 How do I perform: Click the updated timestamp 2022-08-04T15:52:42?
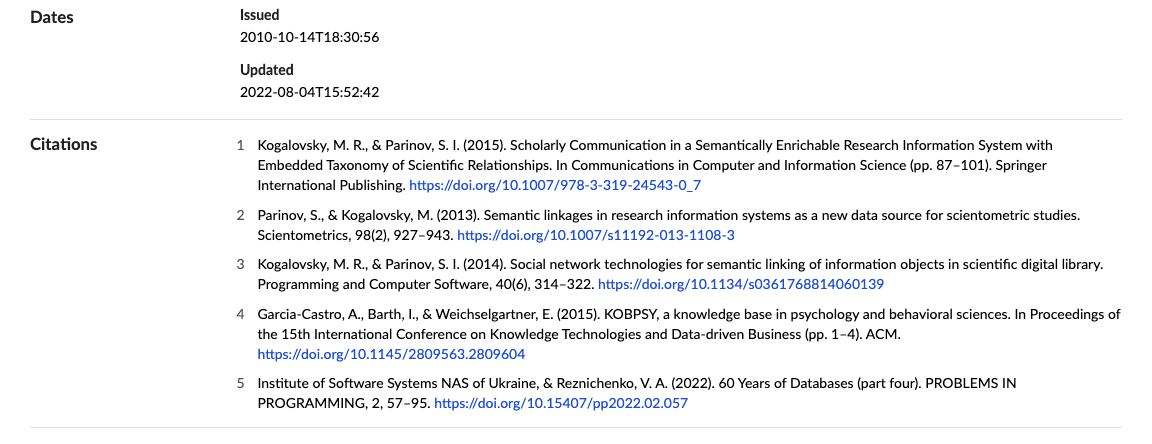click(x=309, y=92)
